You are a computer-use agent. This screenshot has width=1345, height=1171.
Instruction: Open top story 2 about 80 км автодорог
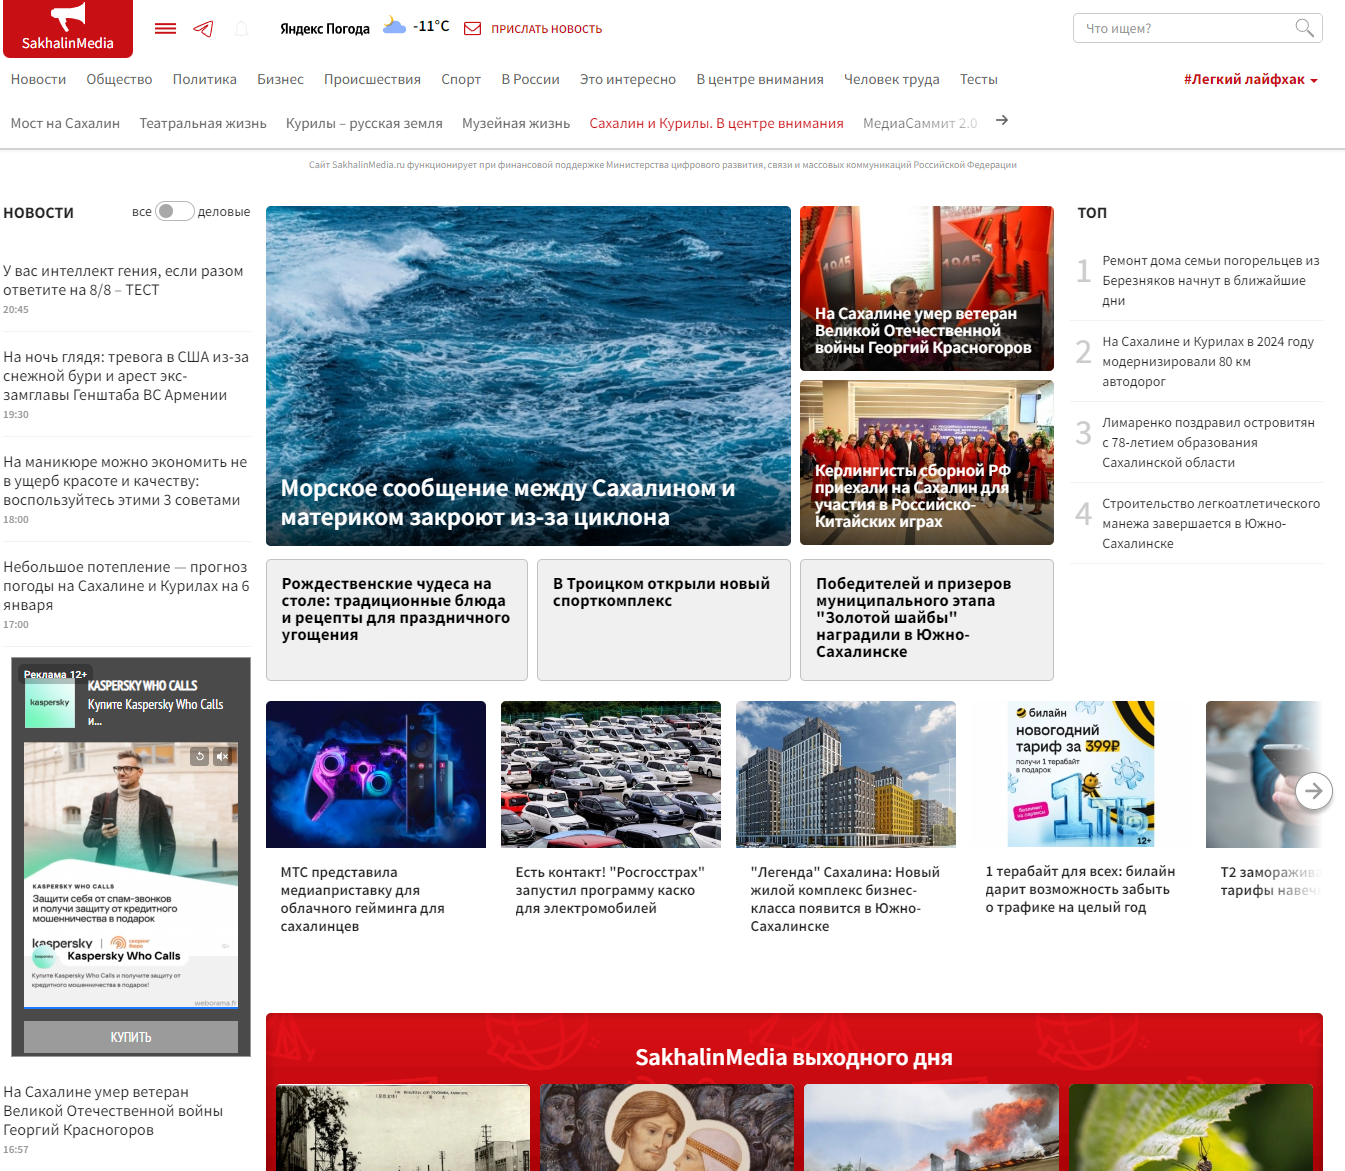click(1208, 361)
